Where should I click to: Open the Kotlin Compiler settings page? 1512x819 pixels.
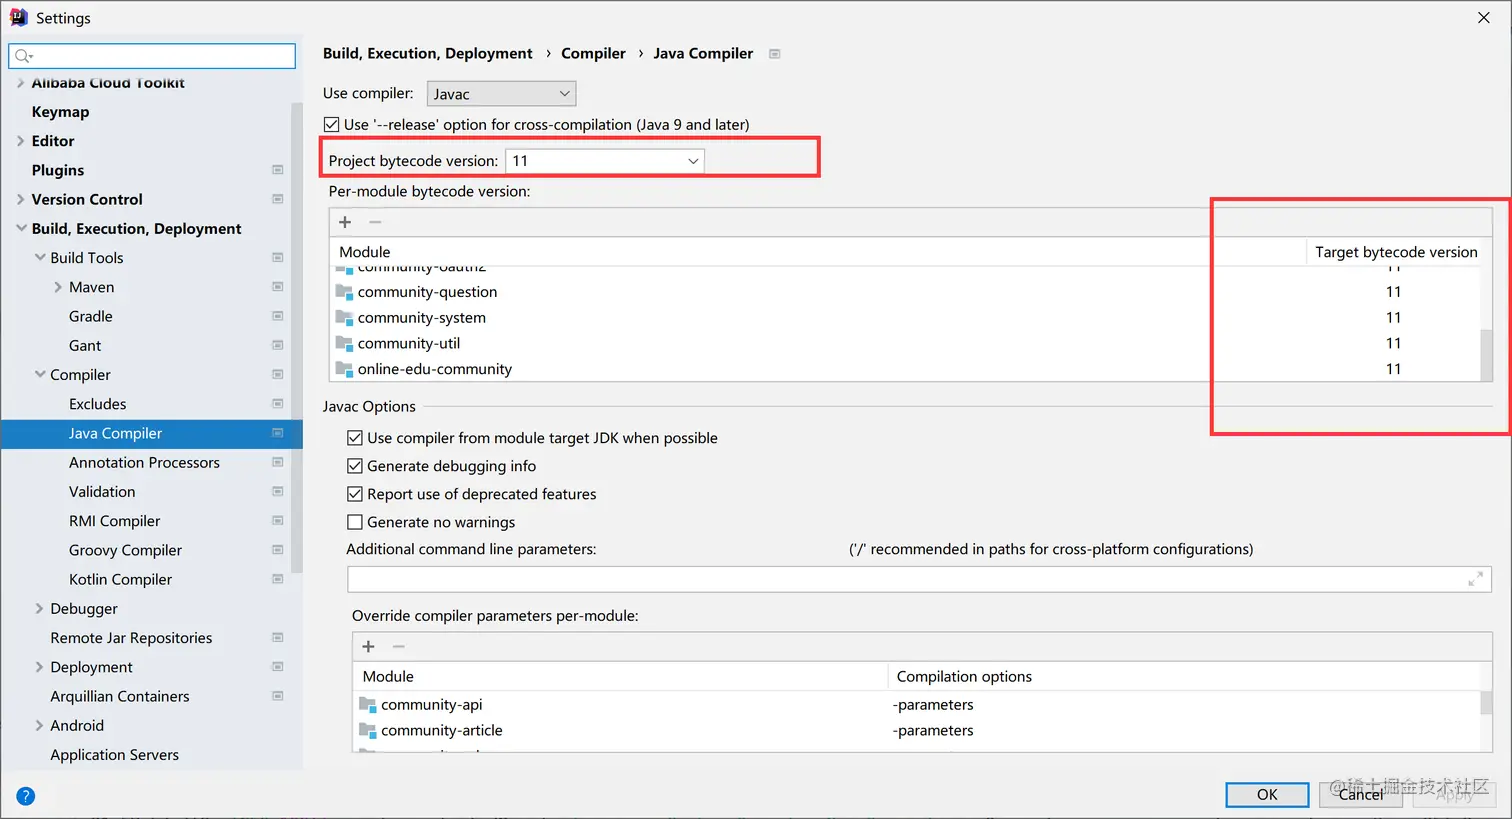coord(120,580)
